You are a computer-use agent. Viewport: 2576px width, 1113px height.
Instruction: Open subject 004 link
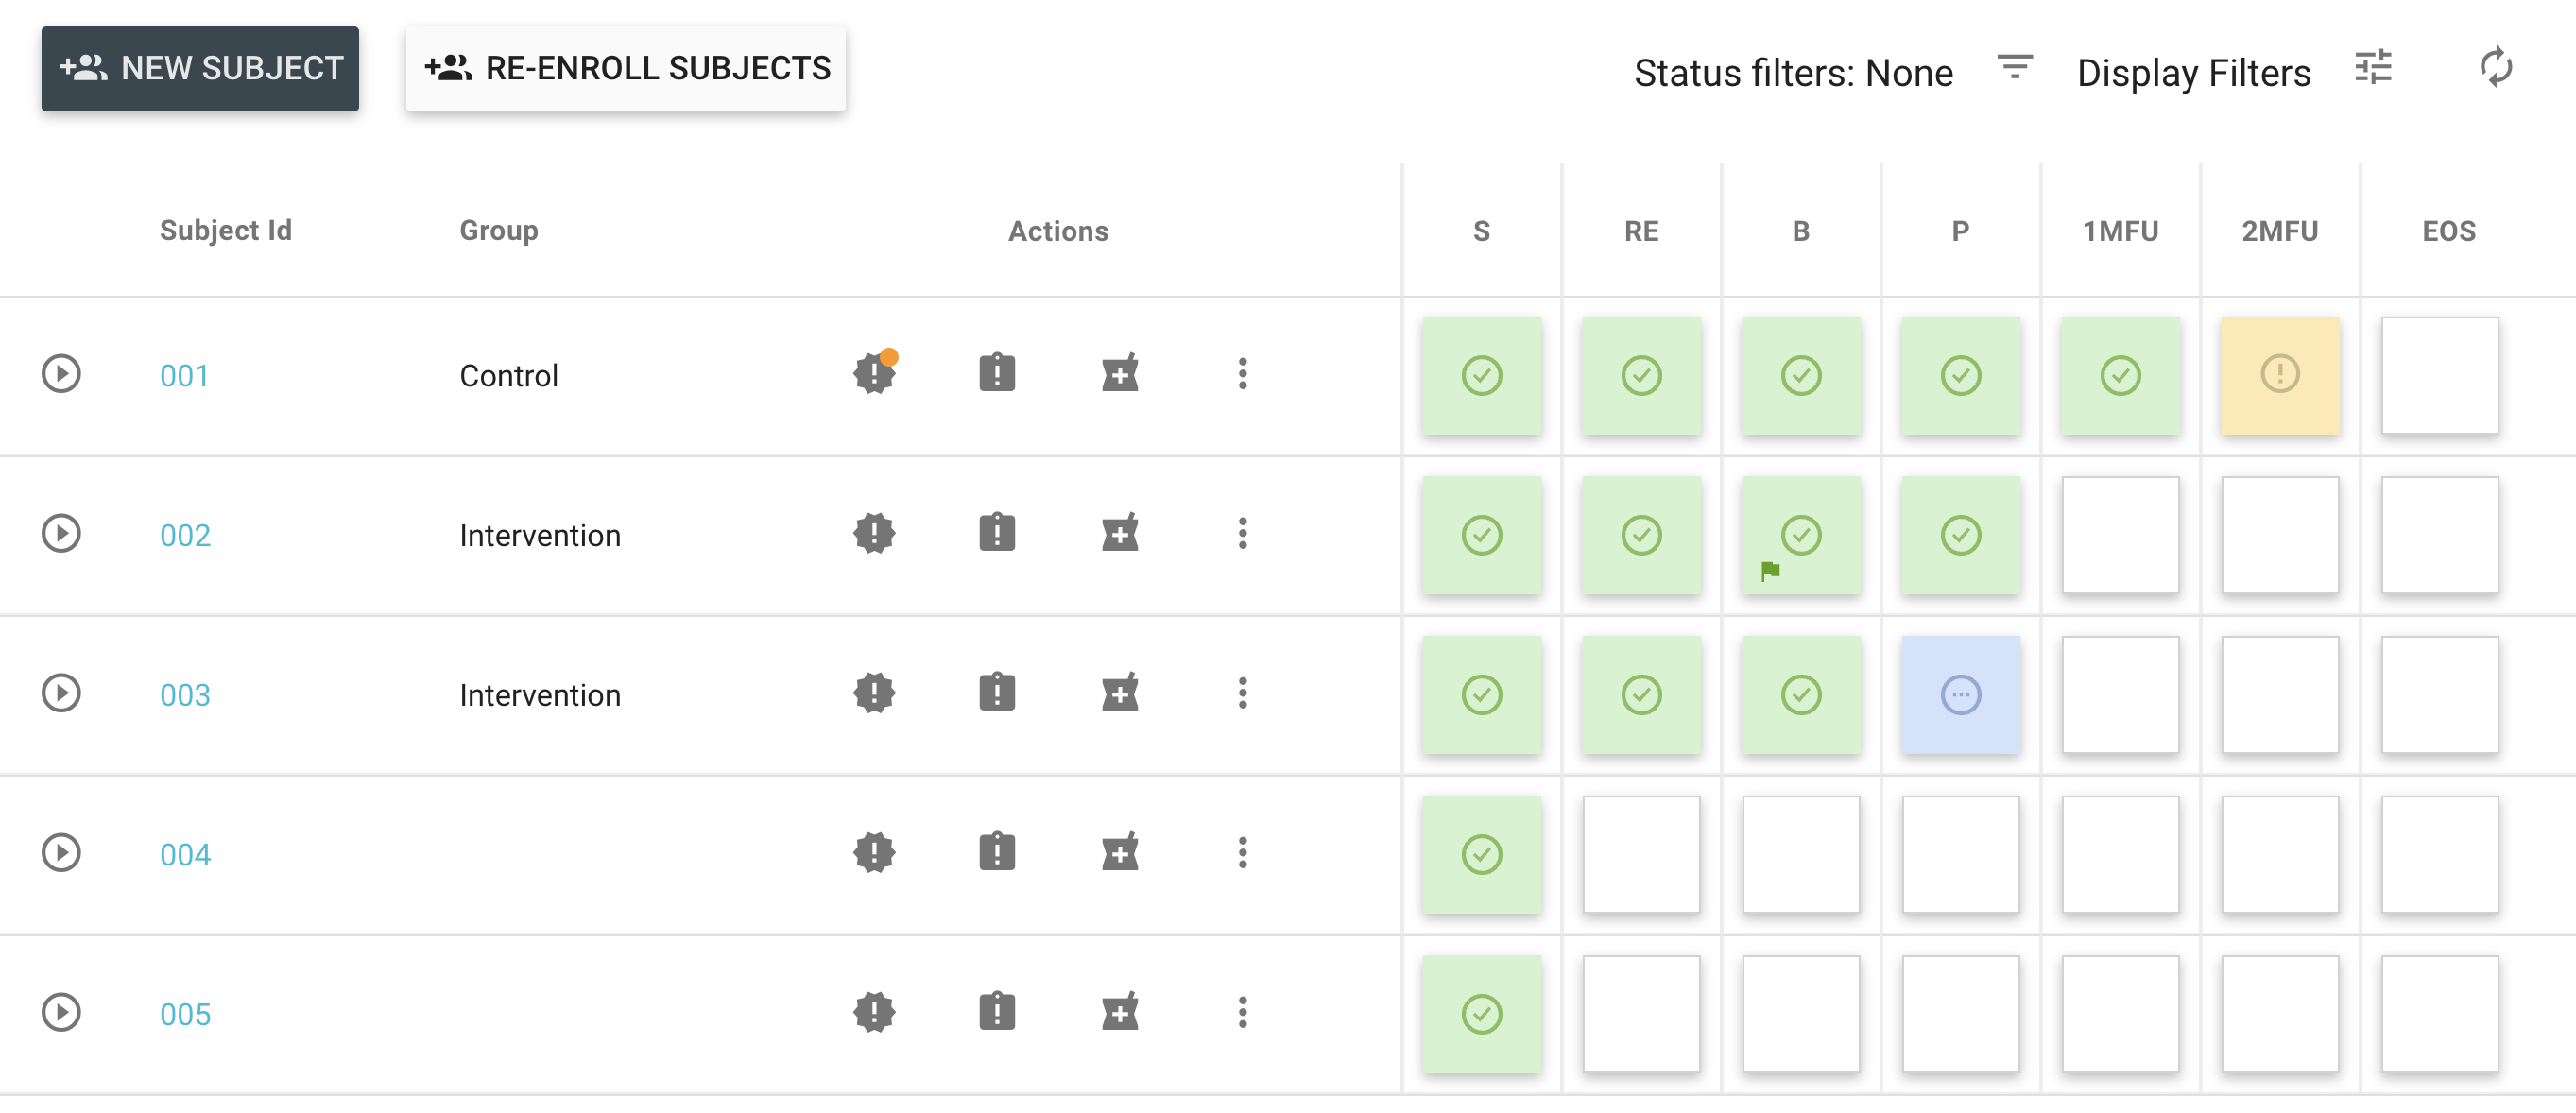[185, 855]
